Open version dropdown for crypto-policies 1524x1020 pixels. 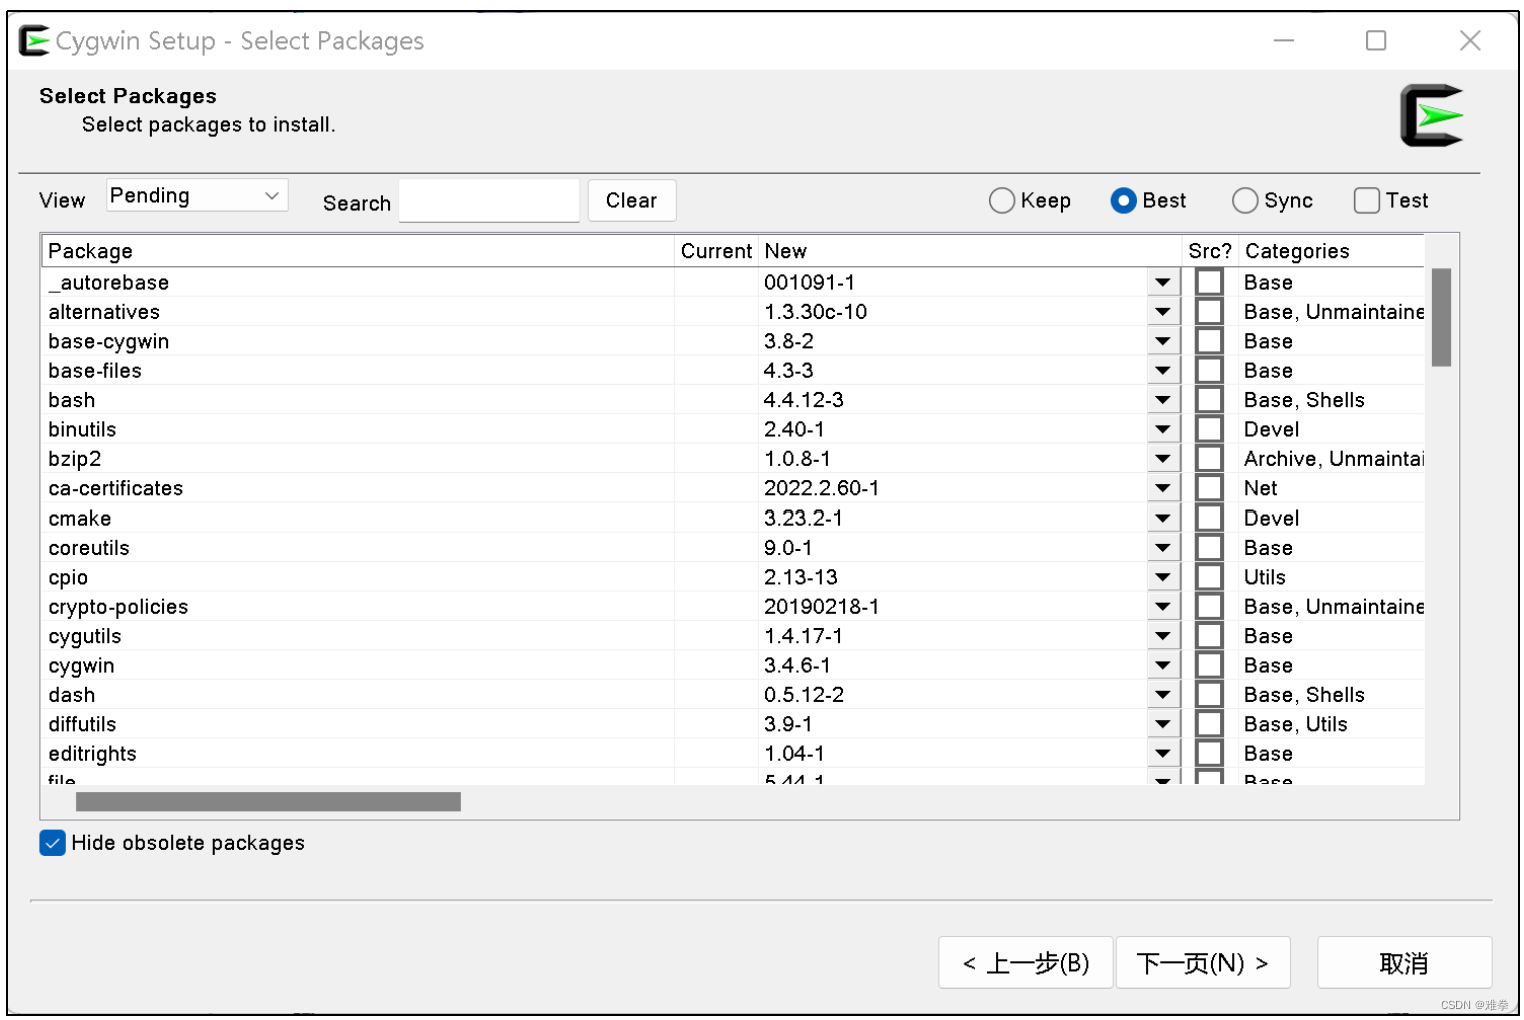point(1162,607)
